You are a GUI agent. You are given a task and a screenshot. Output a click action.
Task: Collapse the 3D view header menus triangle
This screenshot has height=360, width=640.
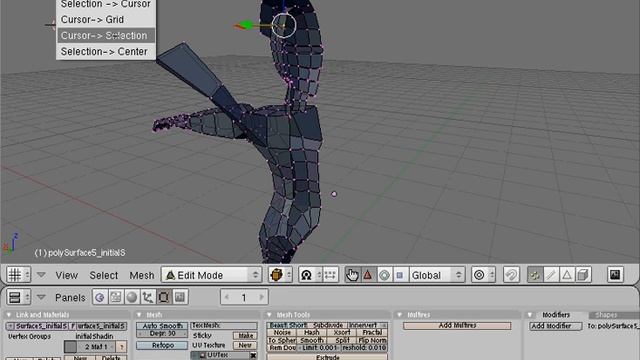tap(41, 275)
